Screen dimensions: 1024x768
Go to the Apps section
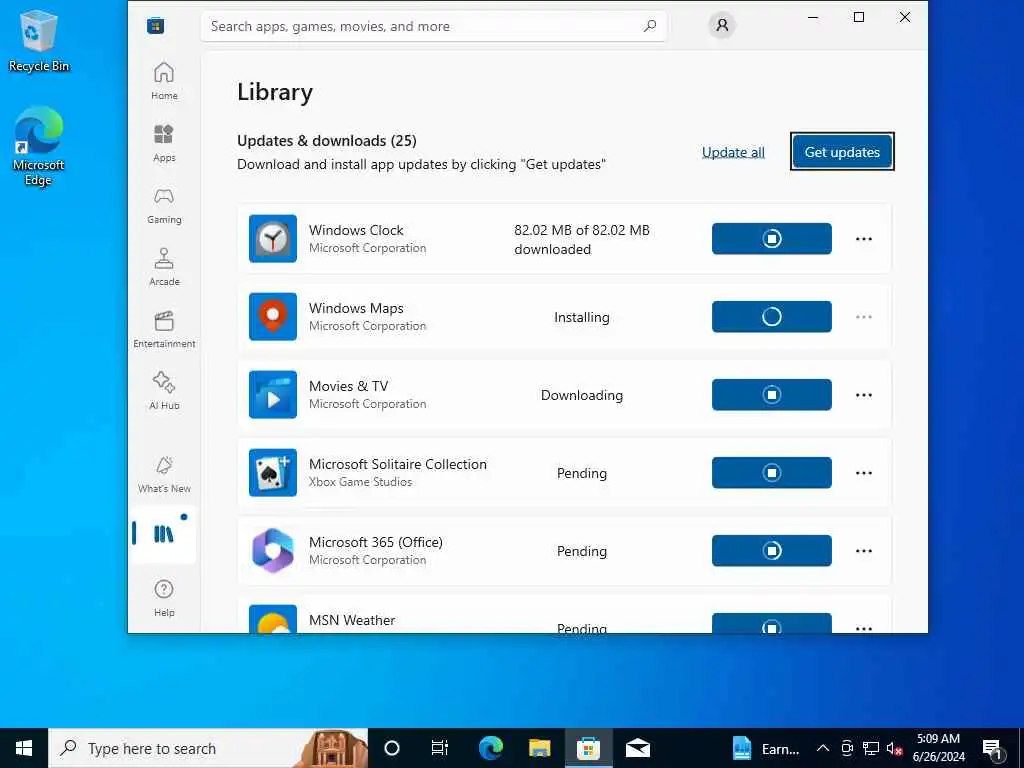[164, 143]
